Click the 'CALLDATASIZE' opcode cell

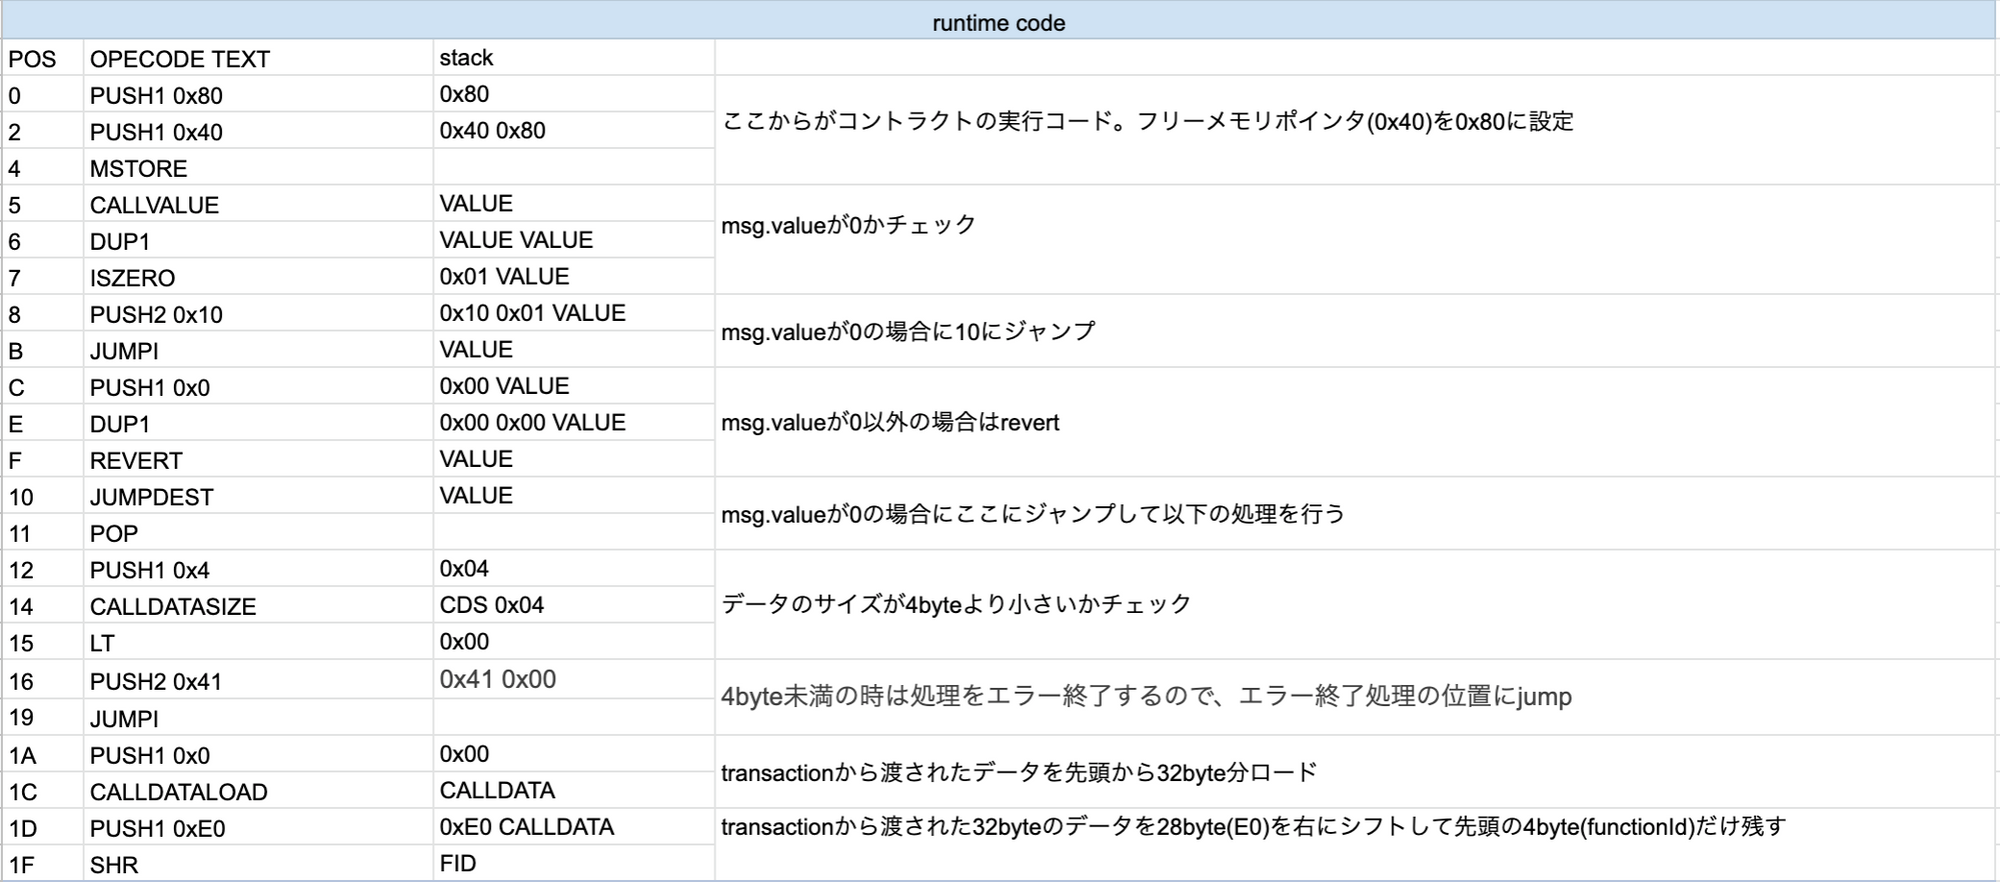pos(259,606)
